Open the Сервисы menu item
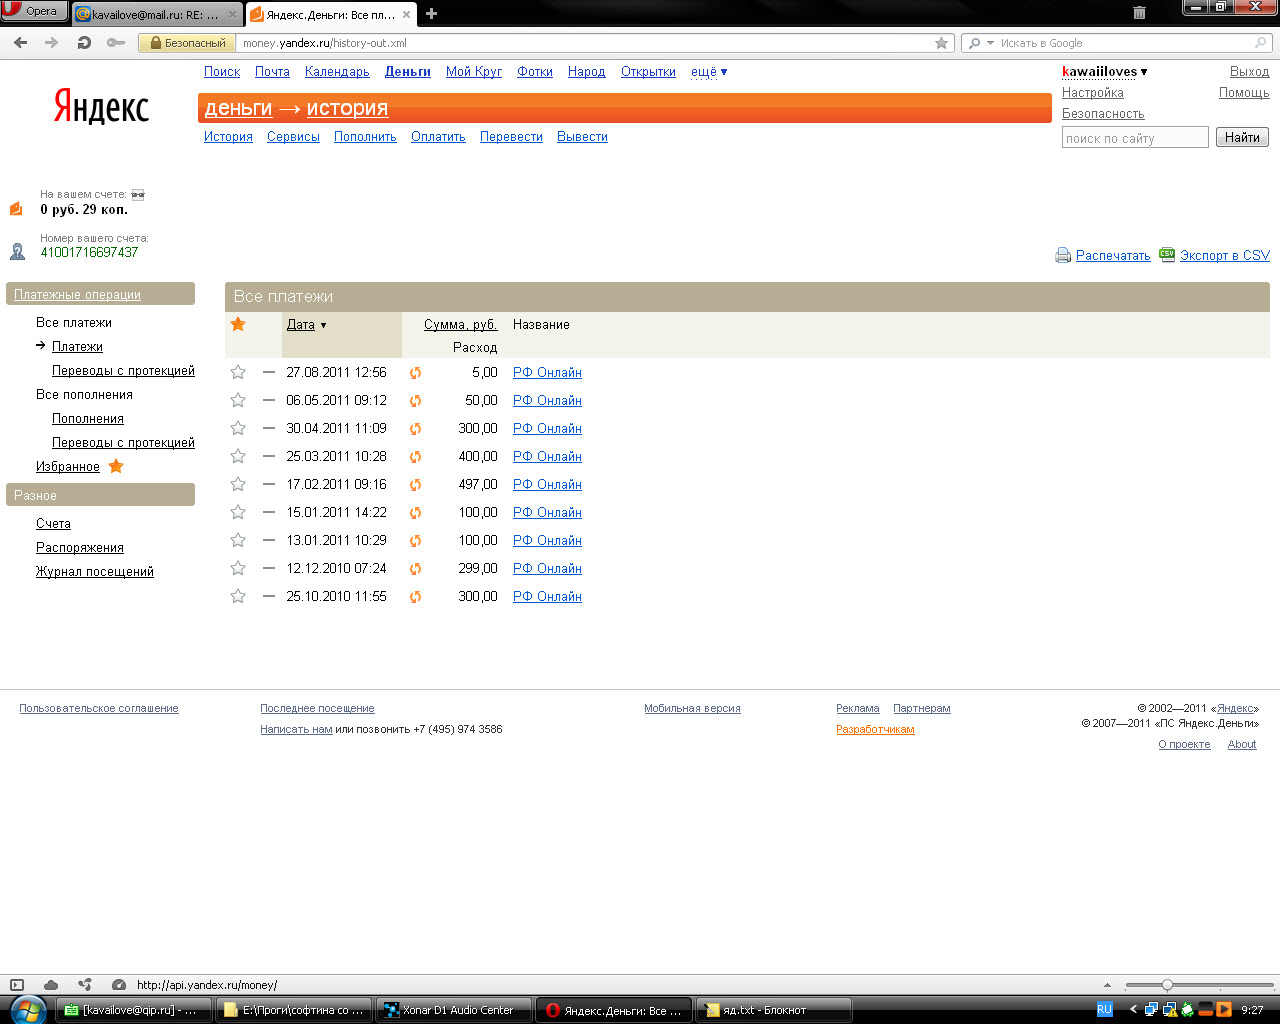The height and width of the screenshot is (1024, 1280). click(293, 137)
